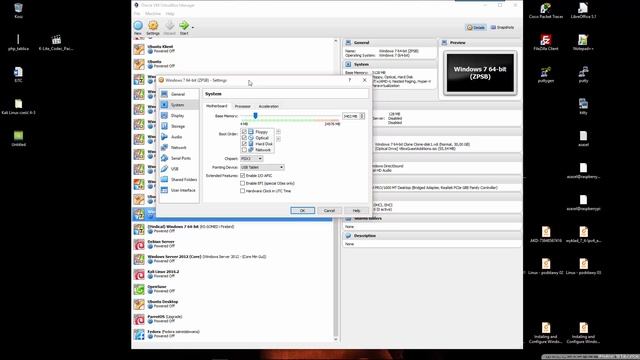
Task: Click Windows 7 64-bit preview thumbnail
Action: click(480, 73)
